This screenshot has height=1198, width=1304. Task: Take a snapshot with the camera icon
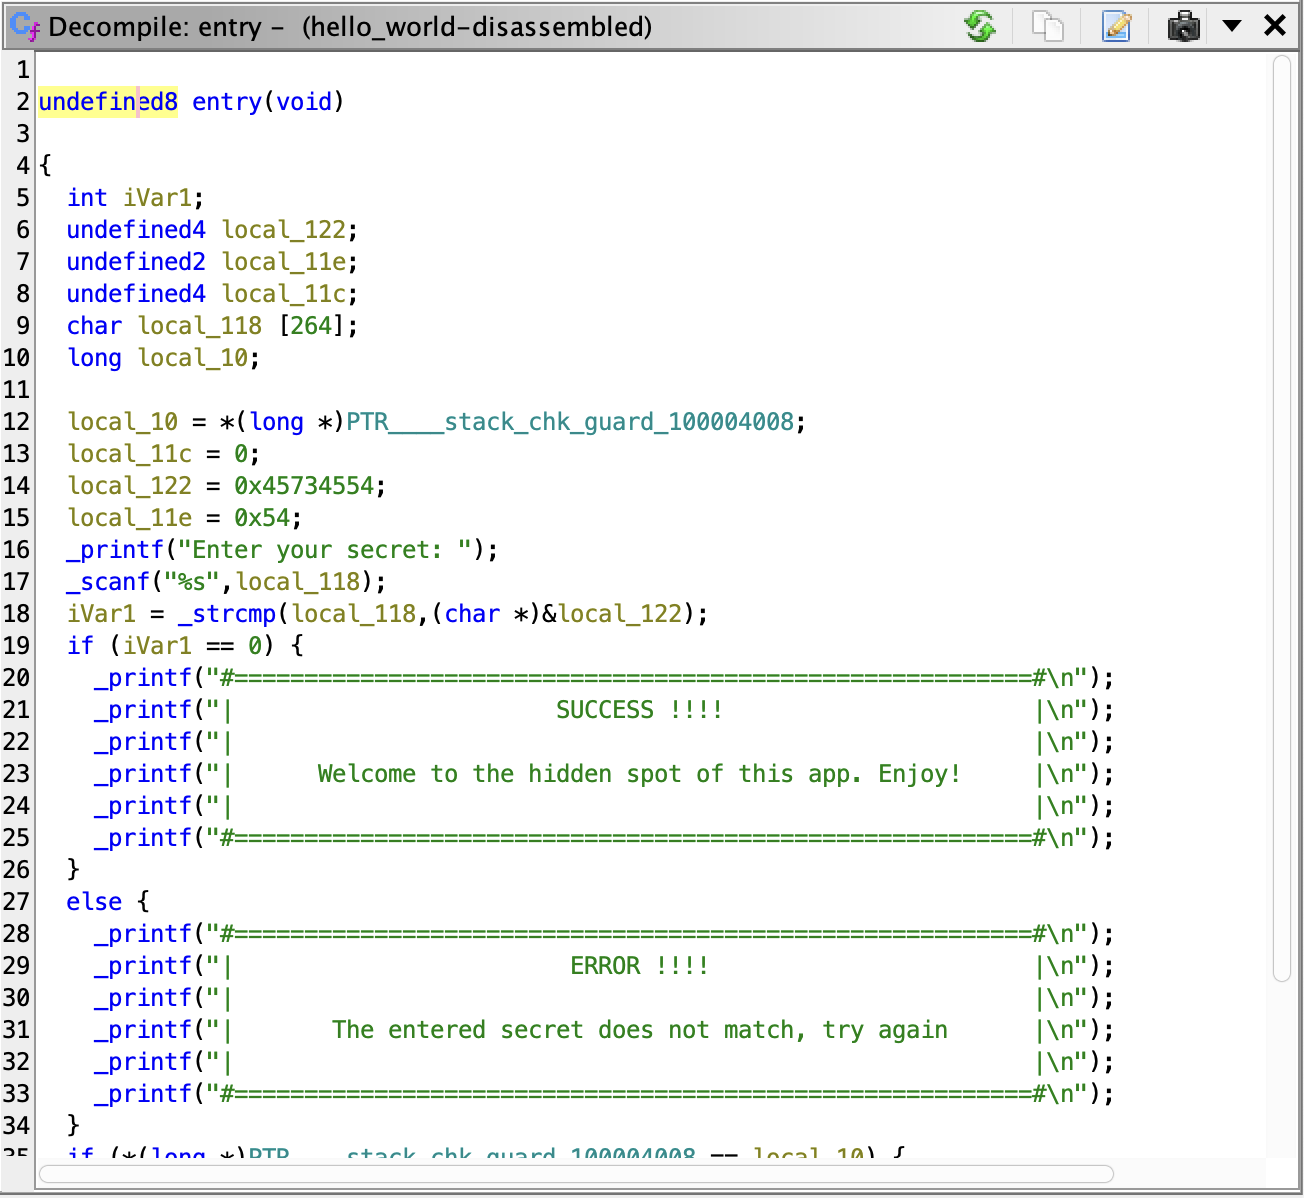click(x=1183, y=26)
